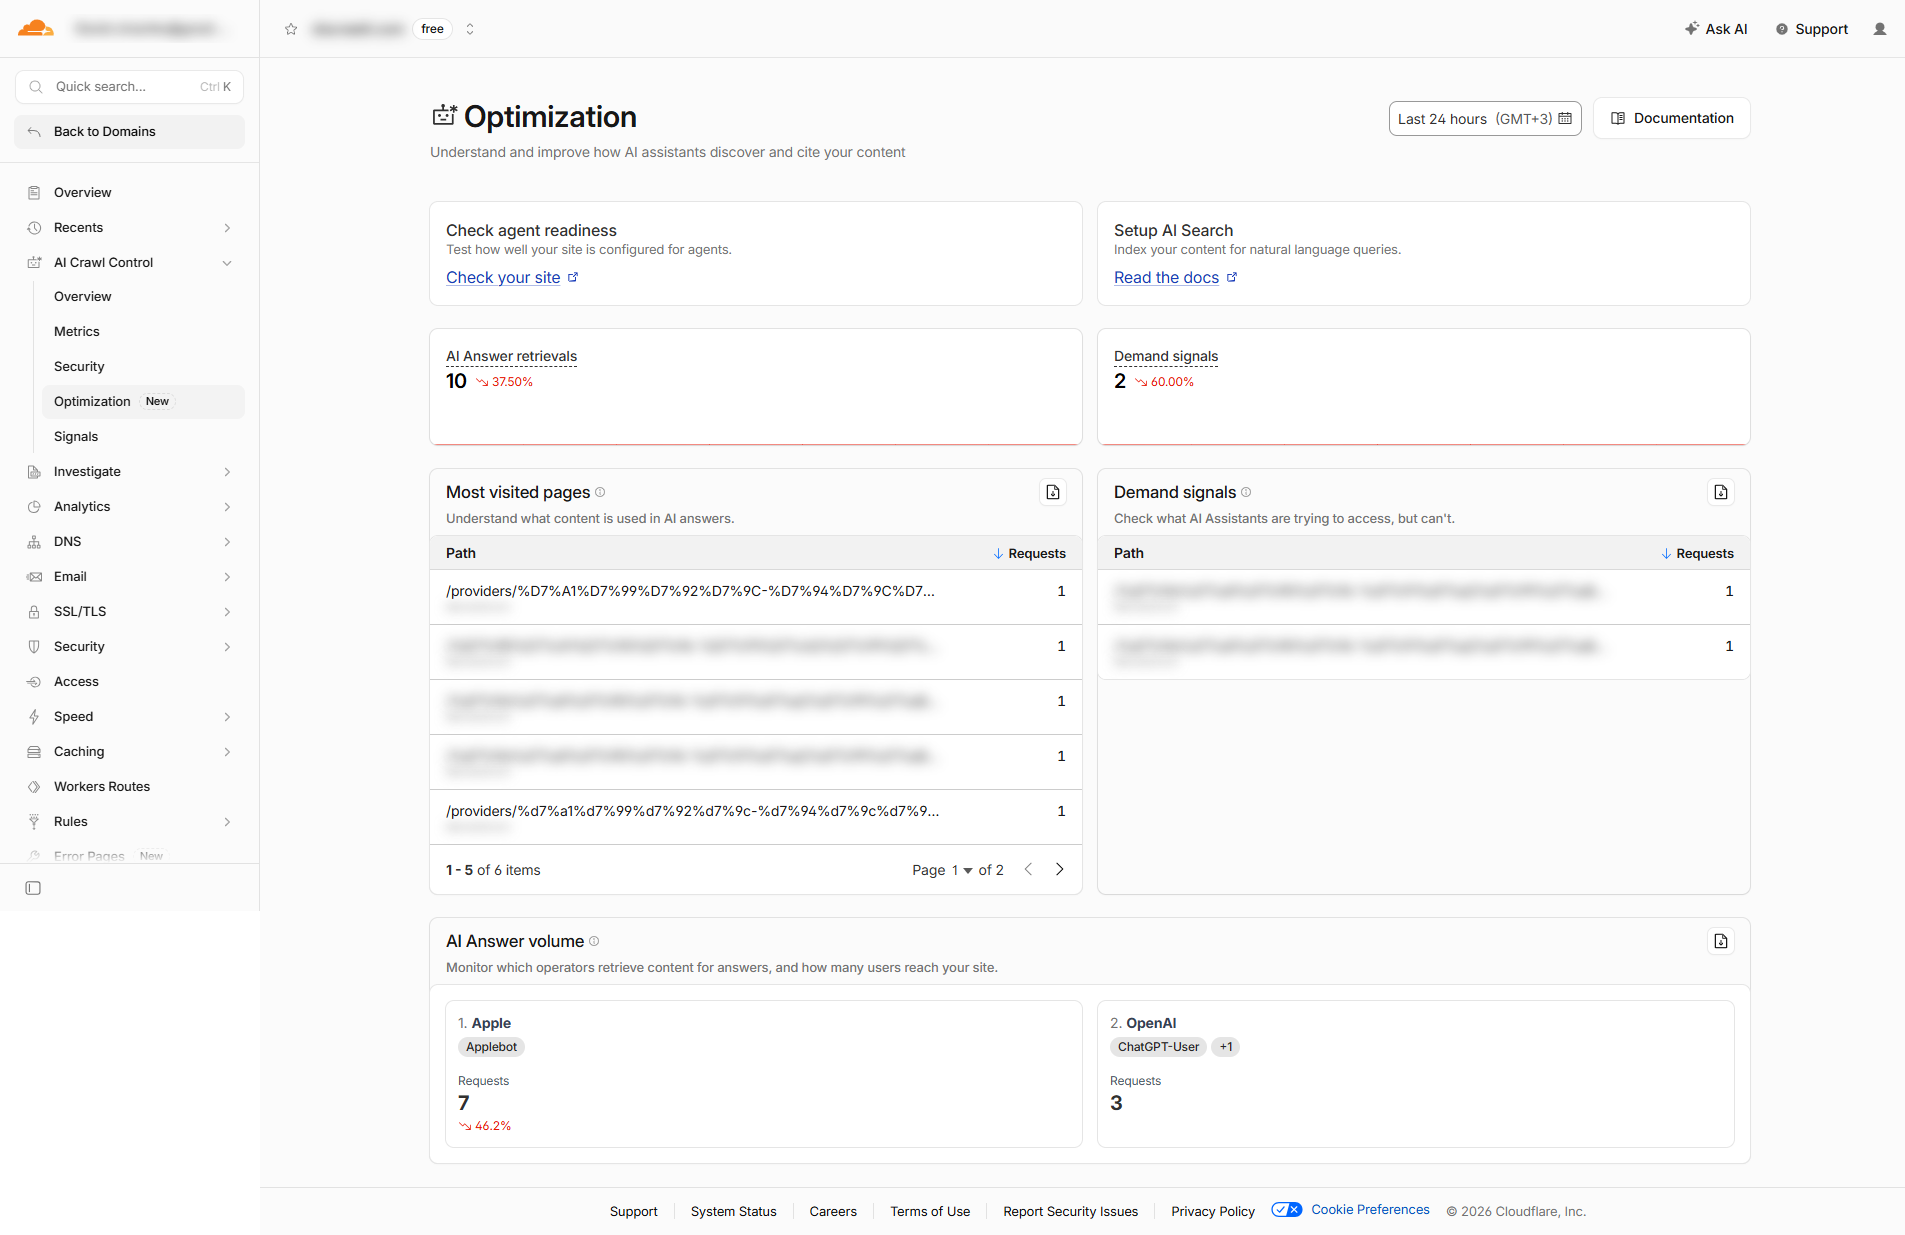Show the Most visited pages info tooltip
This screenshot has height=1235, width=1905.
600,492
